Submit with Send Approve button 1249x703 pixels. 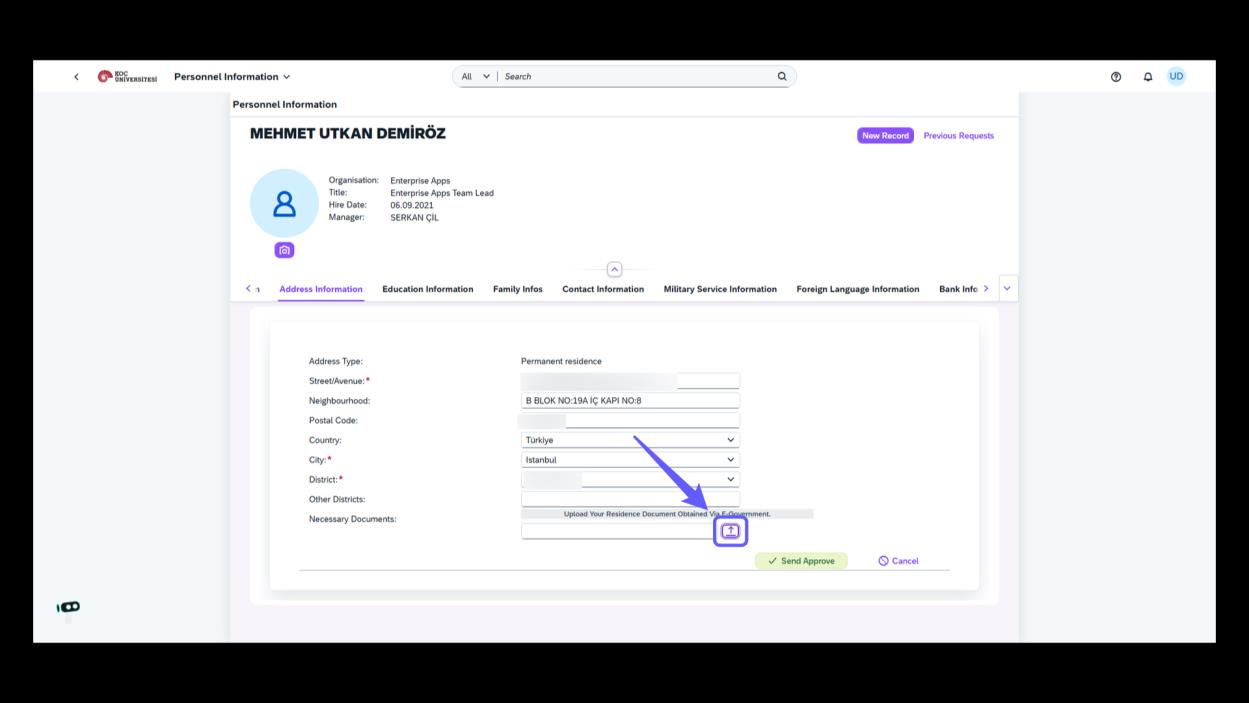coord(801,561)
